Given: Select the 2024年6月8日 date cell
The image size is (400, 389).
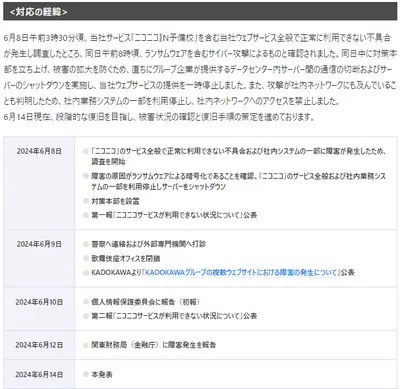Looking at the screenshot, I should click(x=39, y=183).
